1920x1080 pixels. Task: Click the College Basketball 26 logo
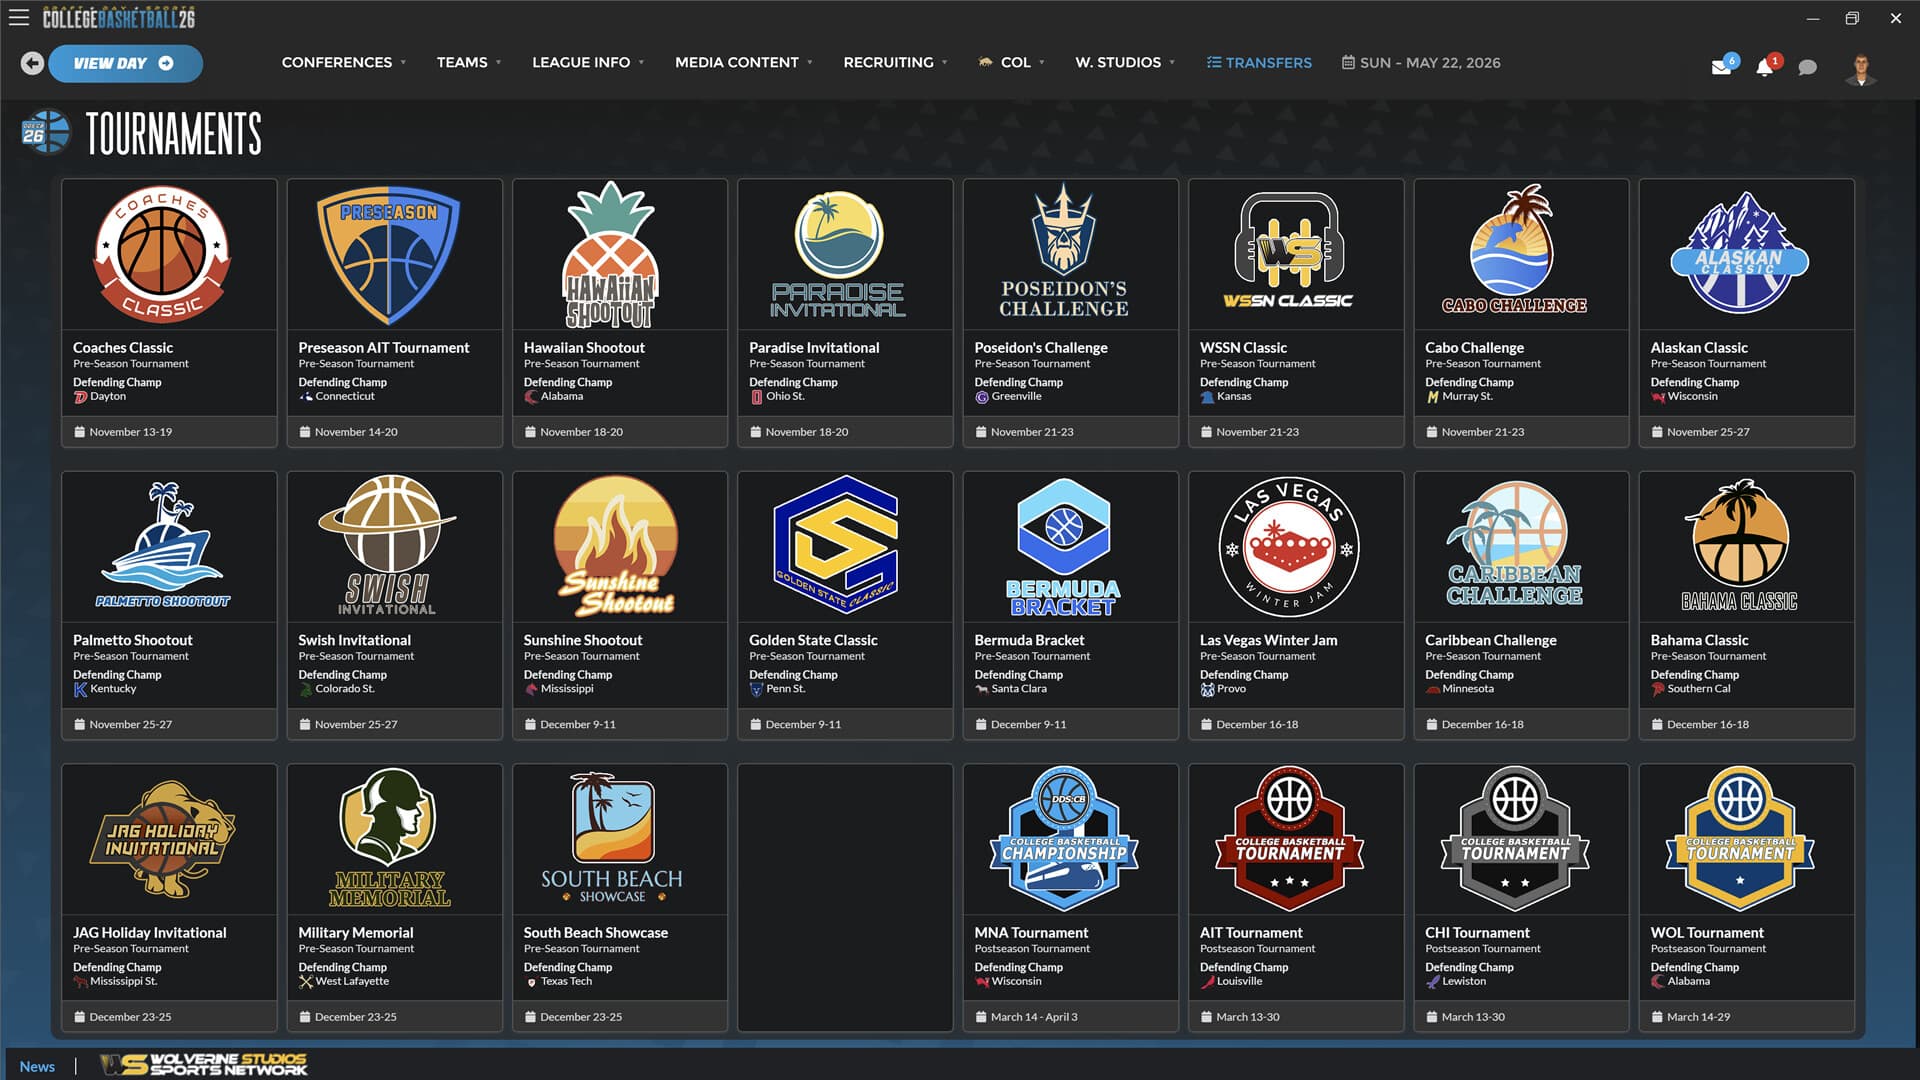point(118,16)
